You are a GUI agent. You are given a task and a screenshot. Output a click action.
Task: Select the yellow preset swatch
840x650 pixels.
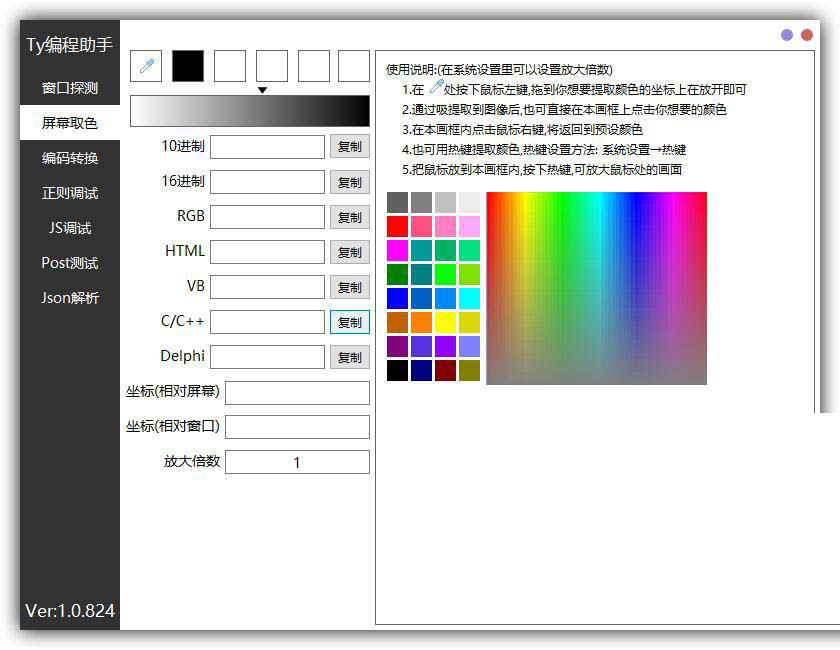tap(445, 322)
